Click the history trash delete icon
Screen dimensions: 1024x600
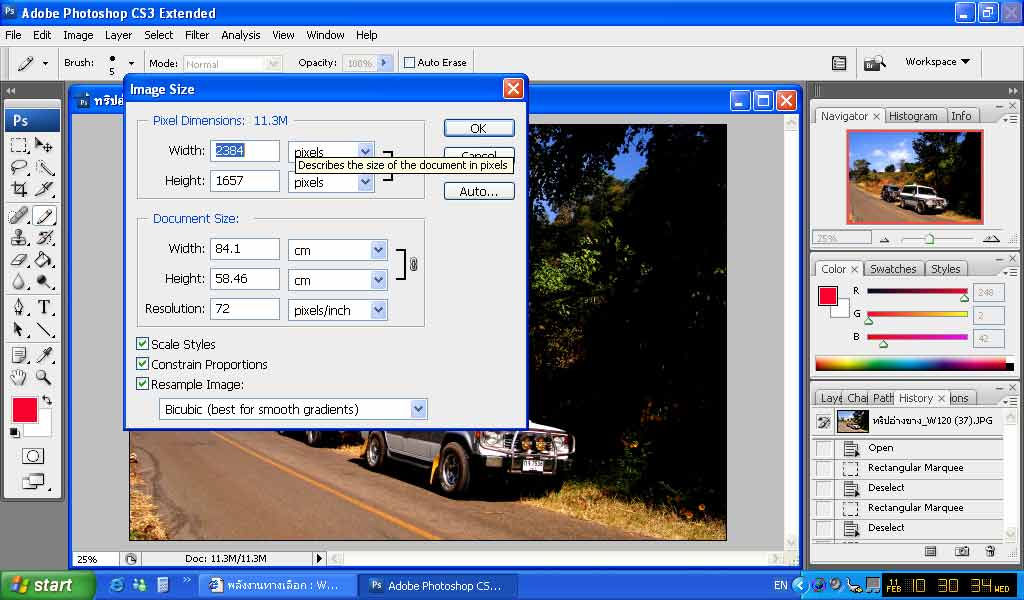click(990, 551)
